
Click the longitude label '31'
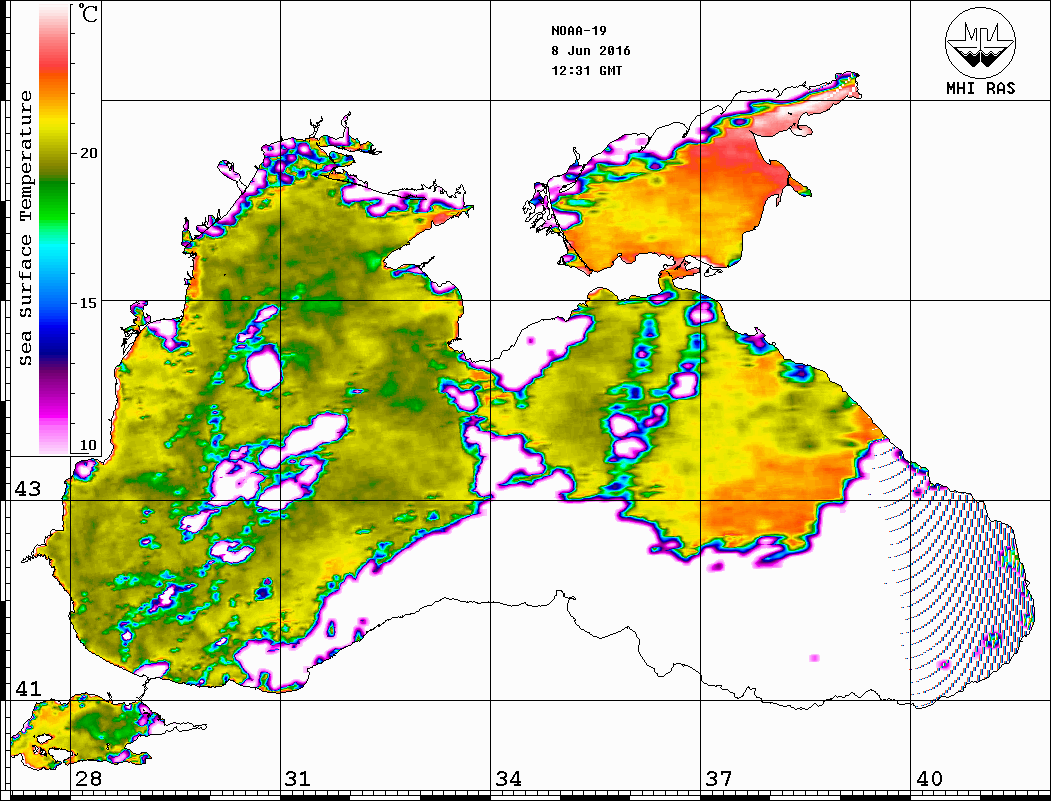tap(298, 779)
